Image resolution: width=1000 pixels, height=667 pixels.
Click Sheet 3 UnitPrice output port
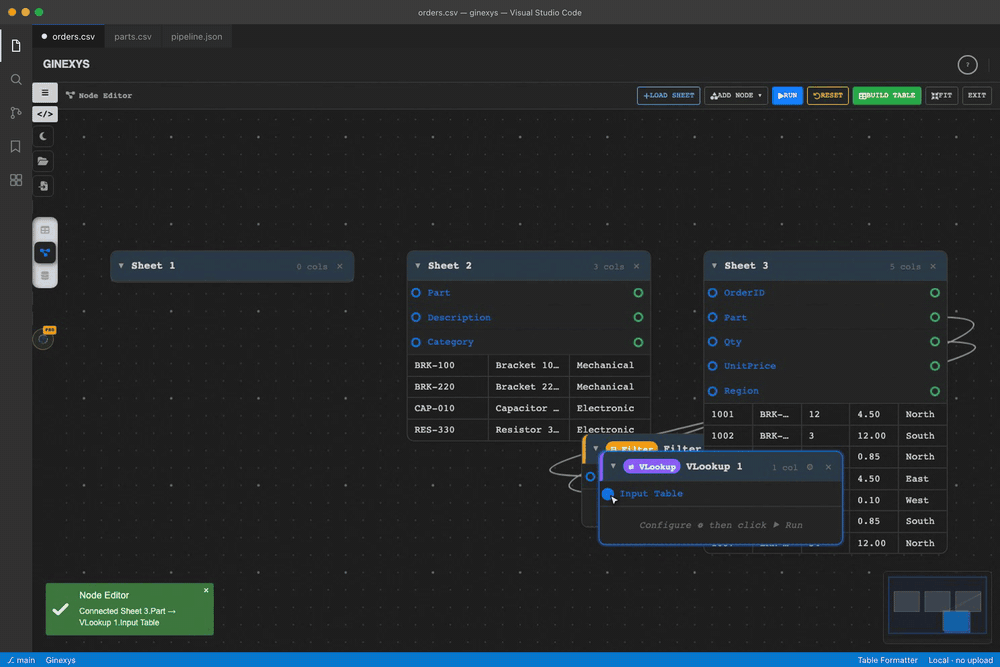pyautogui.click(x=934, y=366)
